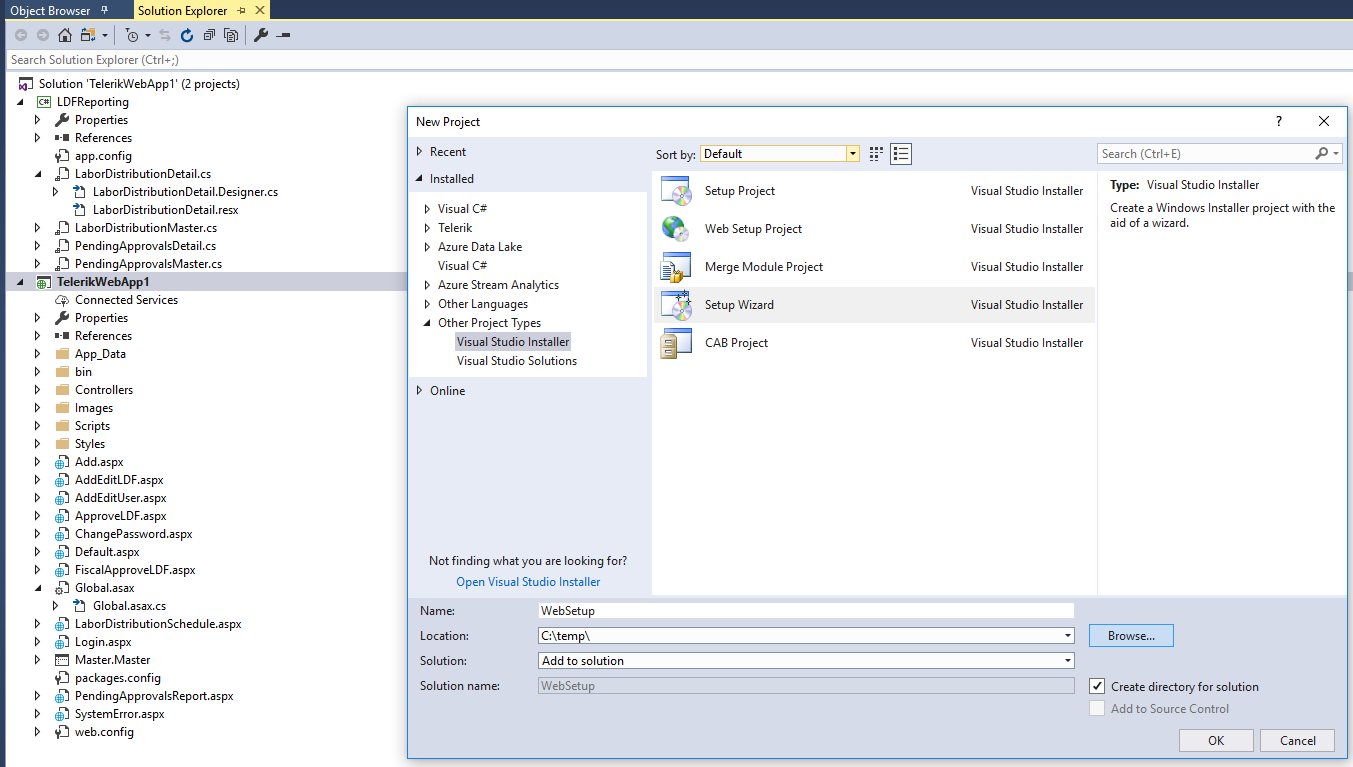Click the Setup Wizard template icon
1353x767 pixels.
tap(676, 305)
